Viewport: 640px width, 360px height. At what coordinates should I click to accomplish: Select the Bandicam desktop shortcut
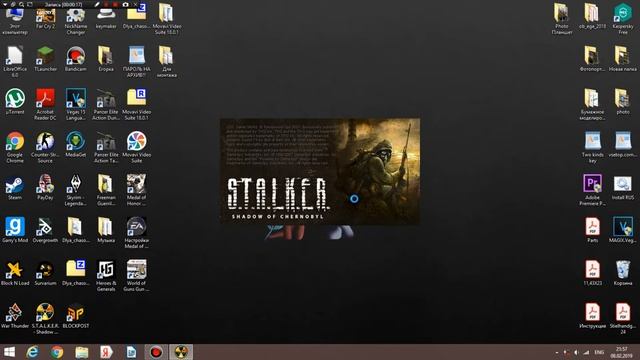(76, 59)
